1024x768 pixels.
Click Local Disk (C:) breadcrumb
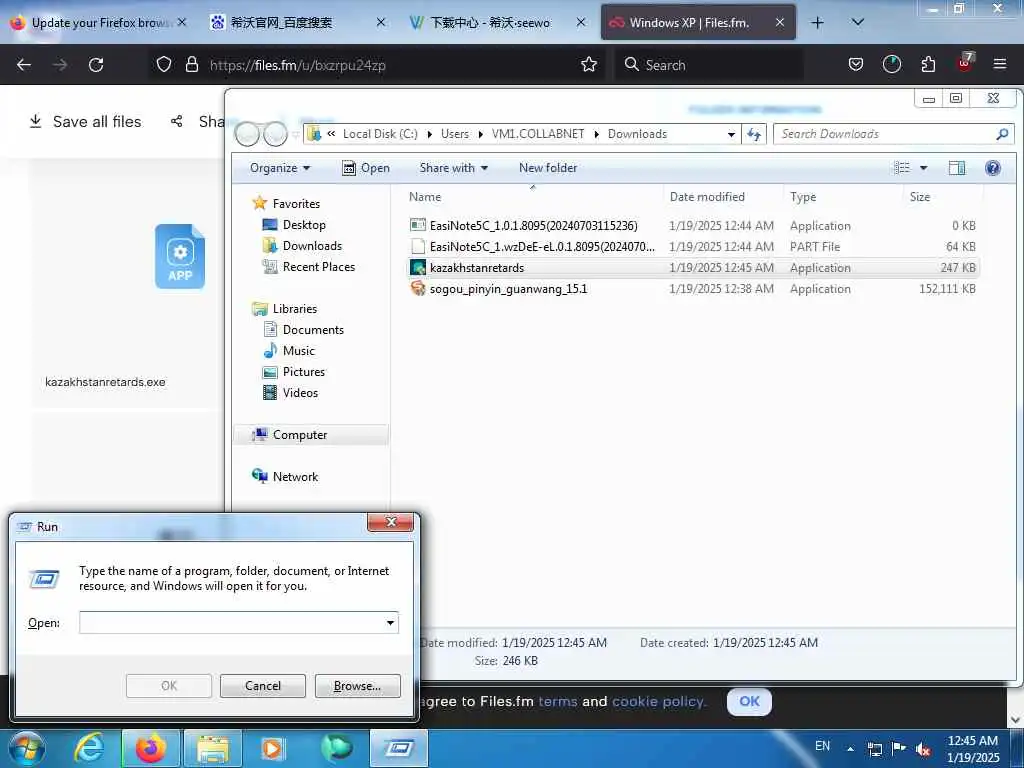[x=380, y=134]
